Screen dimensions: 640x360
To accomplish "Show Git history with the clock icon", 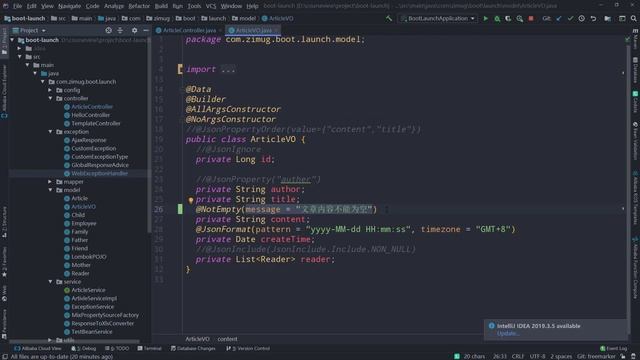I will pos(582,18).
